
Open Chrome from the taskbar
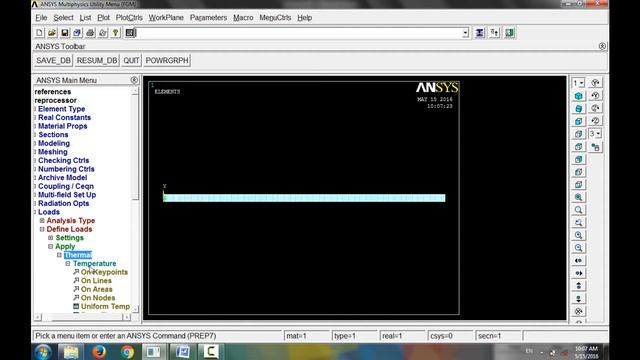point(127,351)
